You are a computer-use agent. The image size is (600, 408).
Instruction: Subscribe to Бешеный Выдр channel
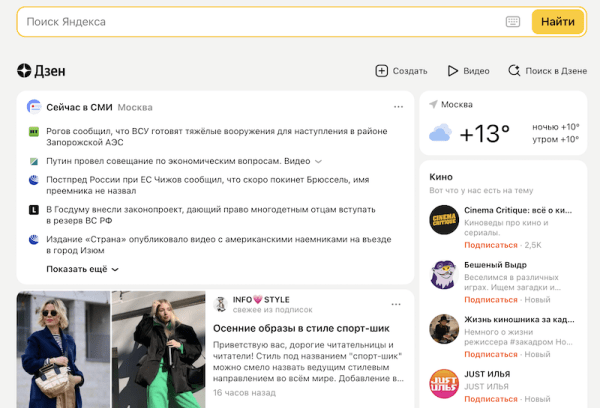491,300
